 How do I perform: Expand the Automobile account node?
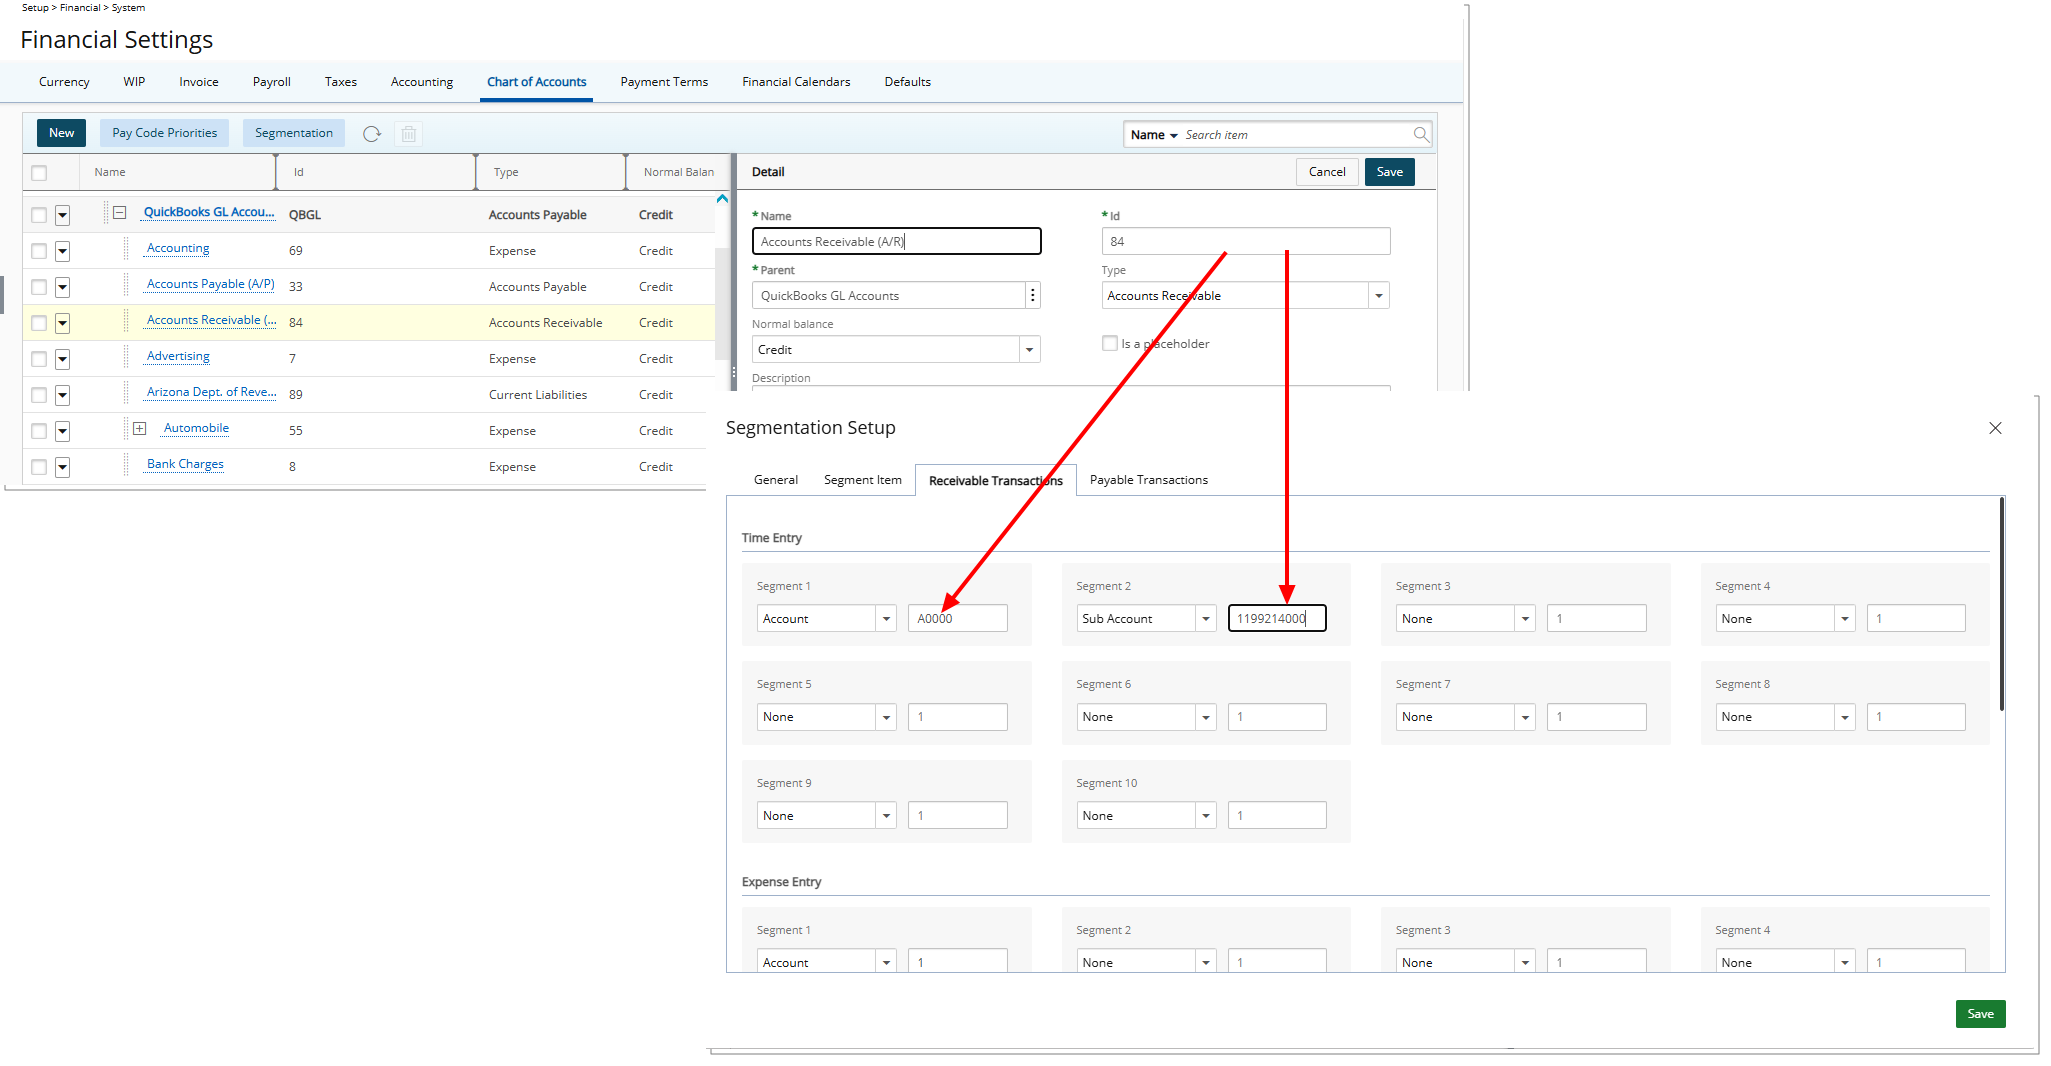140,429
